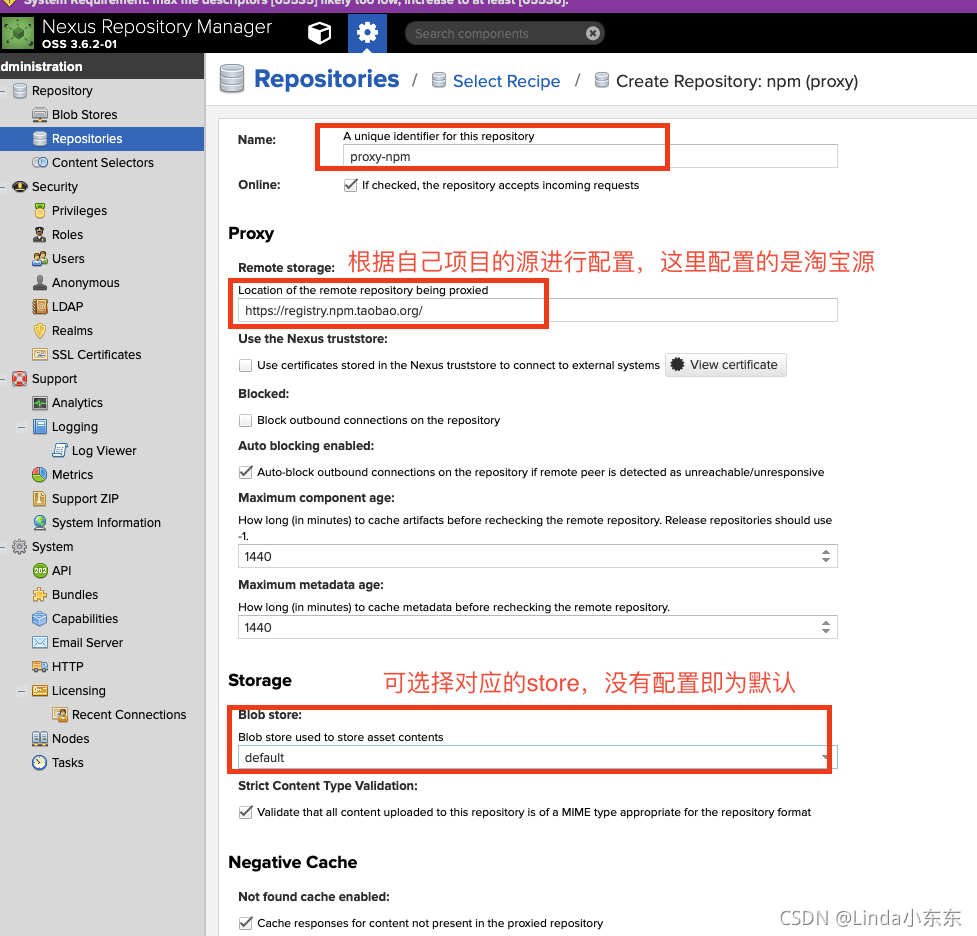The height and width of the screenshot is (936, 977).
Task: Click the Recent Connections icon
Action: click(60, 715)
